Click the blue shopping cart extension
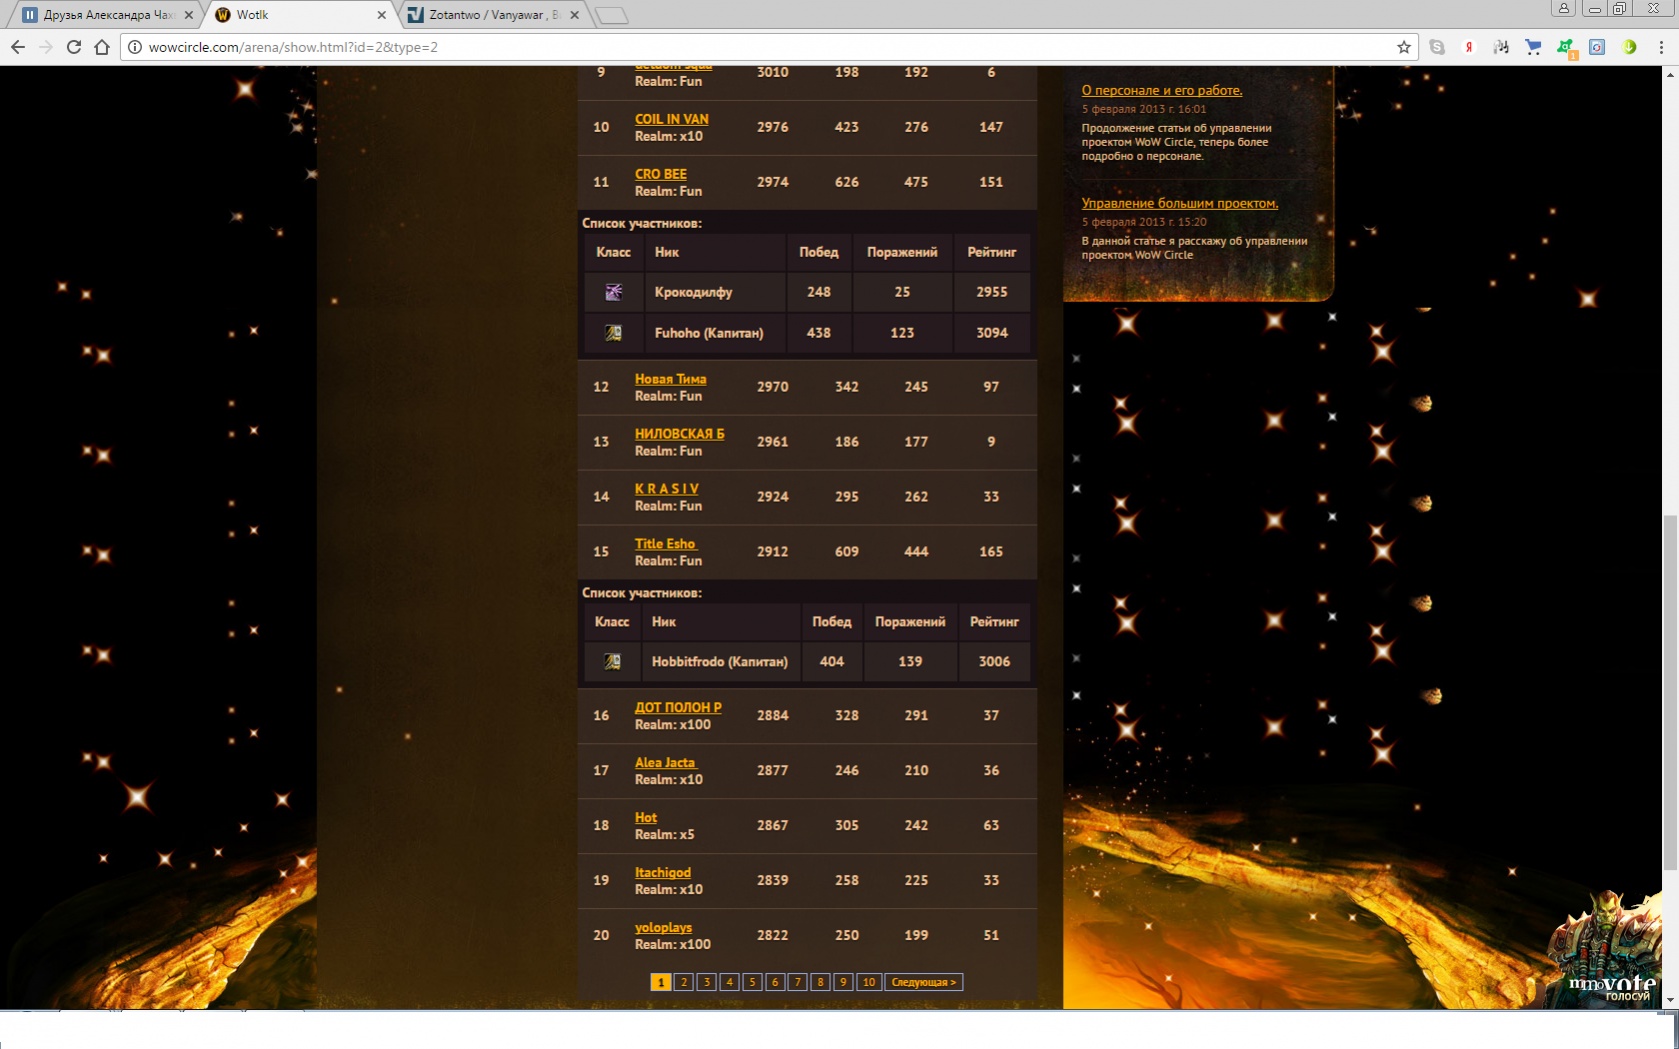1679x1049 pixels. click(1533, 47)
